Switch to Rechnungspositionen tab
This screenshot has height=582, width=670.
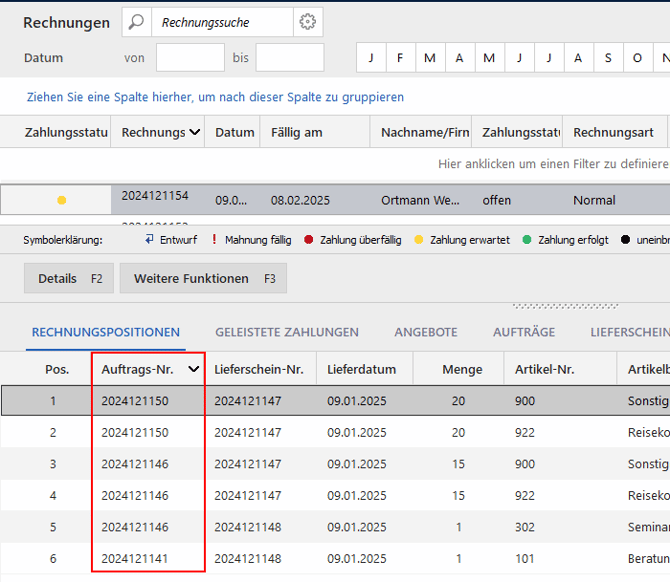tap(106, 332)
